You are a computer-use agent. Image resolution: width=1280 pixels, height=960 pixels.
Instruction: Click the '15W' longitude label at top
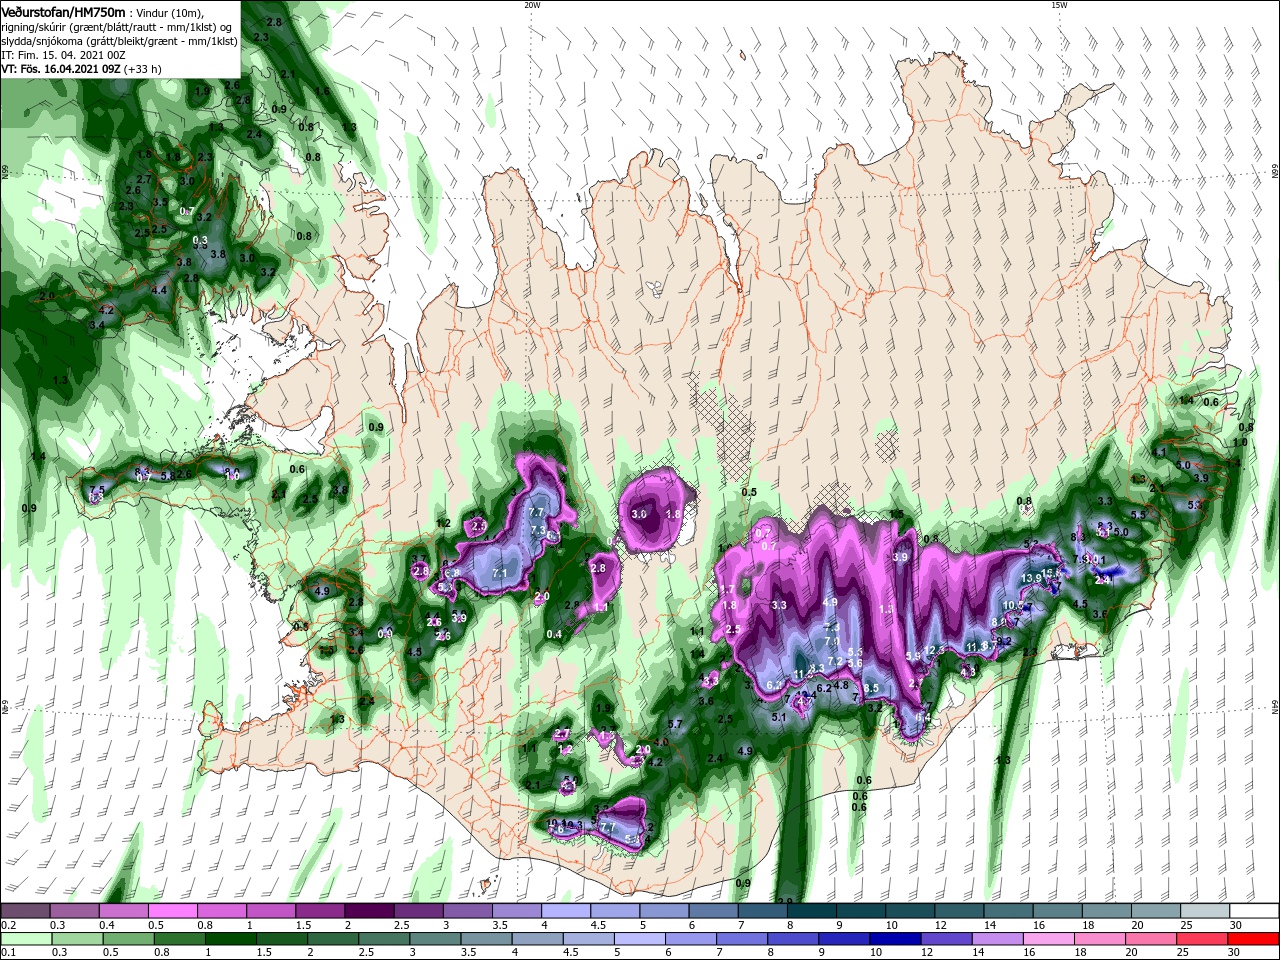pyautogui.click(x=1059, y=4)
